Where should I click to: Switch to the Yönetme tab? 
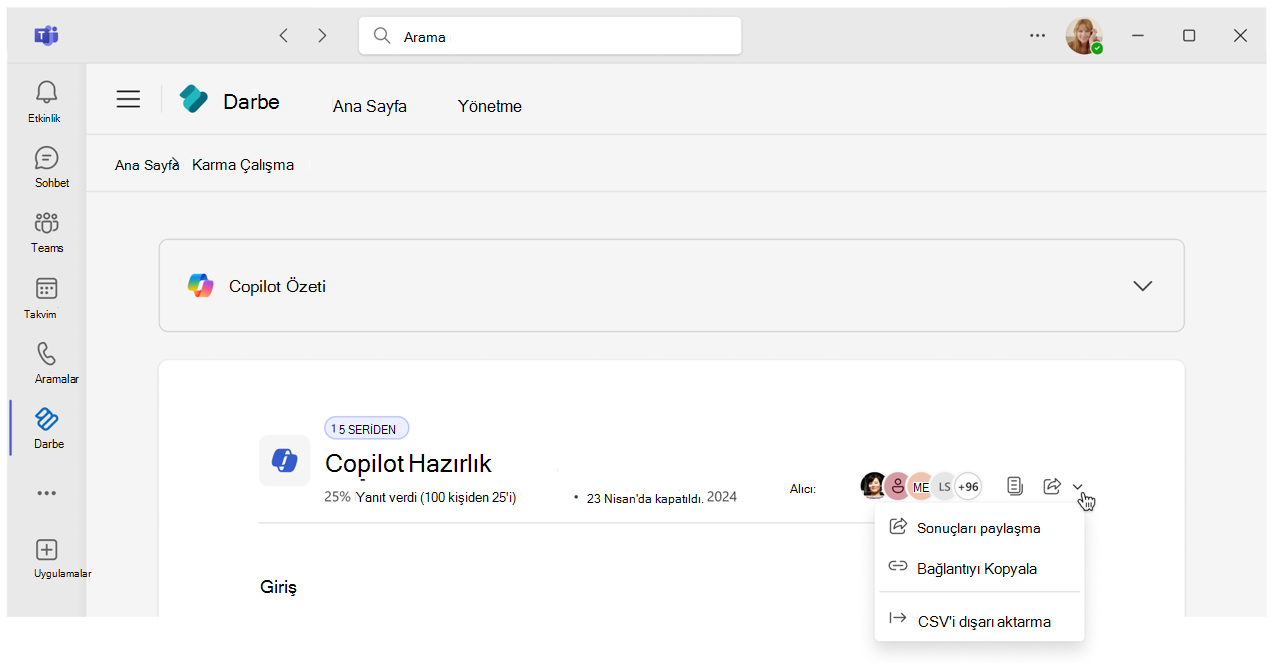[x=489, y=106]
